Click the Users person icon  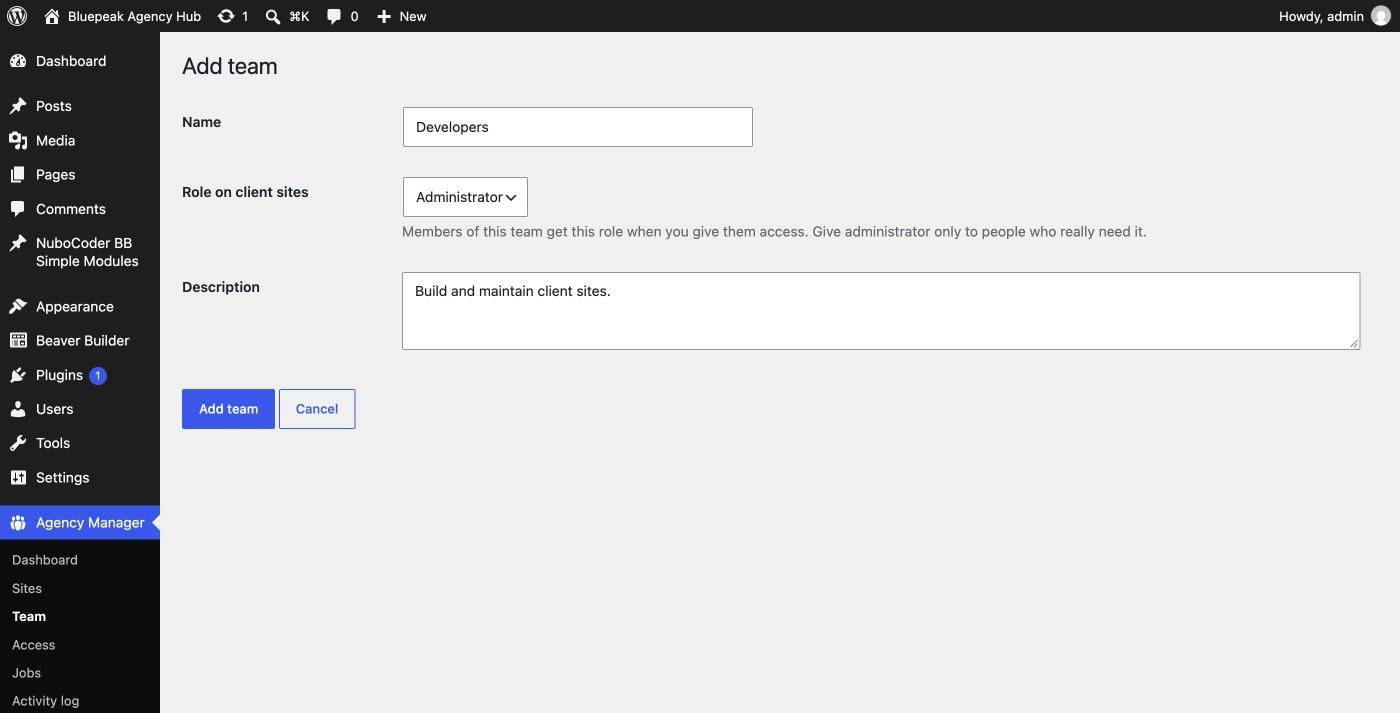pyautogui.click(x=18, y=409)
